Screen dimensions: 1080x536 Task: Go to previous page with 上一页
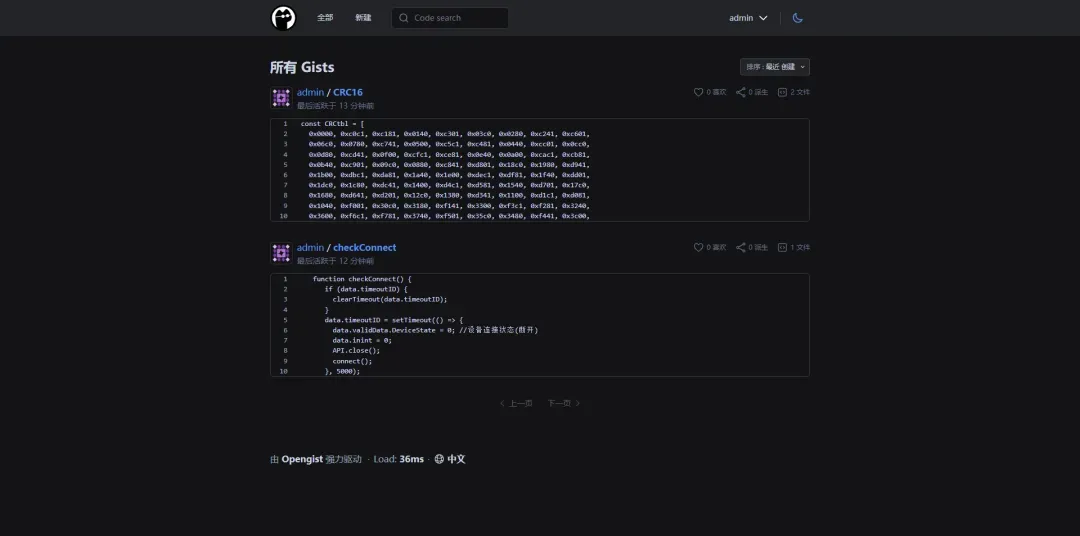(x=516, y=403)
